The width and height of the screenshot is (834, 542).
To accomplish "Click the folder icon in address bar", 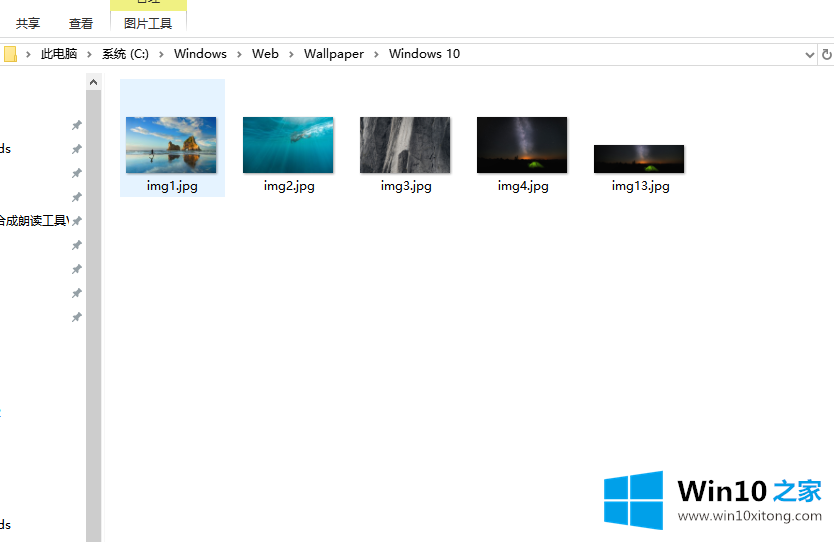I will pyautogui.click(x=10, y=54).
